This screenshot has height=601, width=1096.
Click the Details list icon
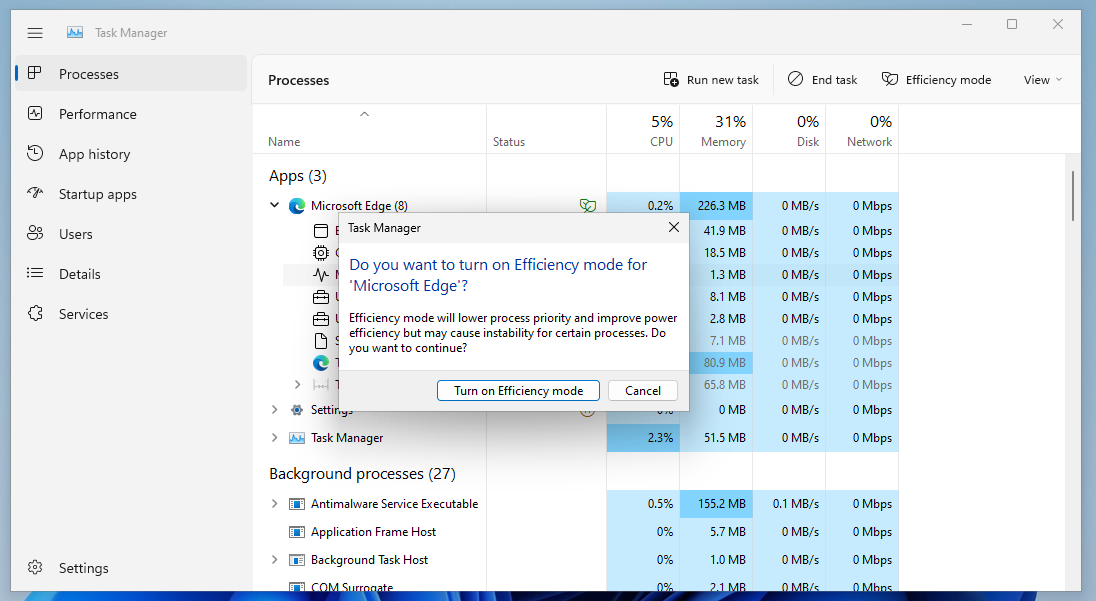(x=35, y=273)
